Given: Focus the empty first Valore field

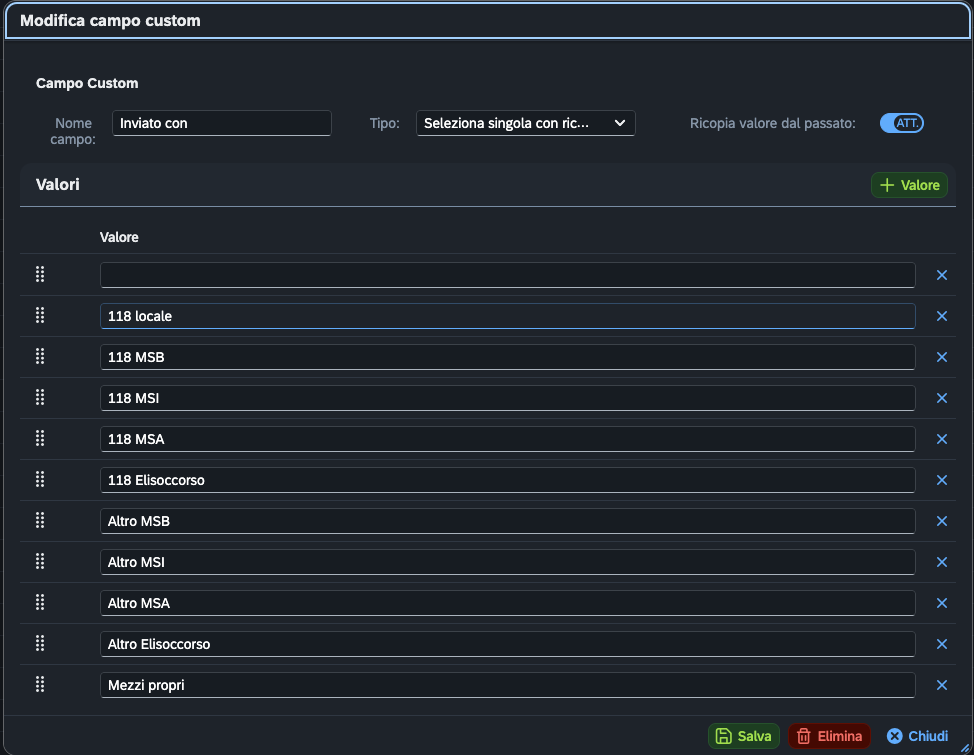Looking at the screenshot, I should pyautogui.click(x=507, y=275).
